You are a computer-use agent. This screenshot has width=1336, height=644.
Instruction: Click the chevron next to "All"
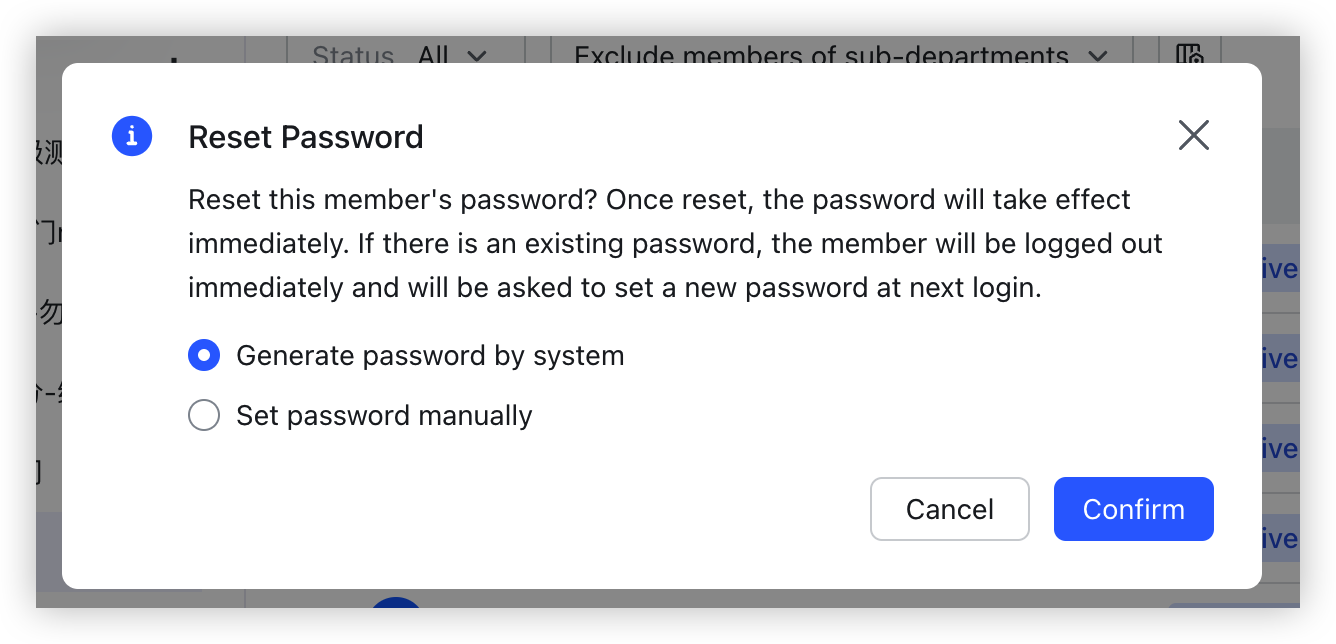click(x=478, y=57)
